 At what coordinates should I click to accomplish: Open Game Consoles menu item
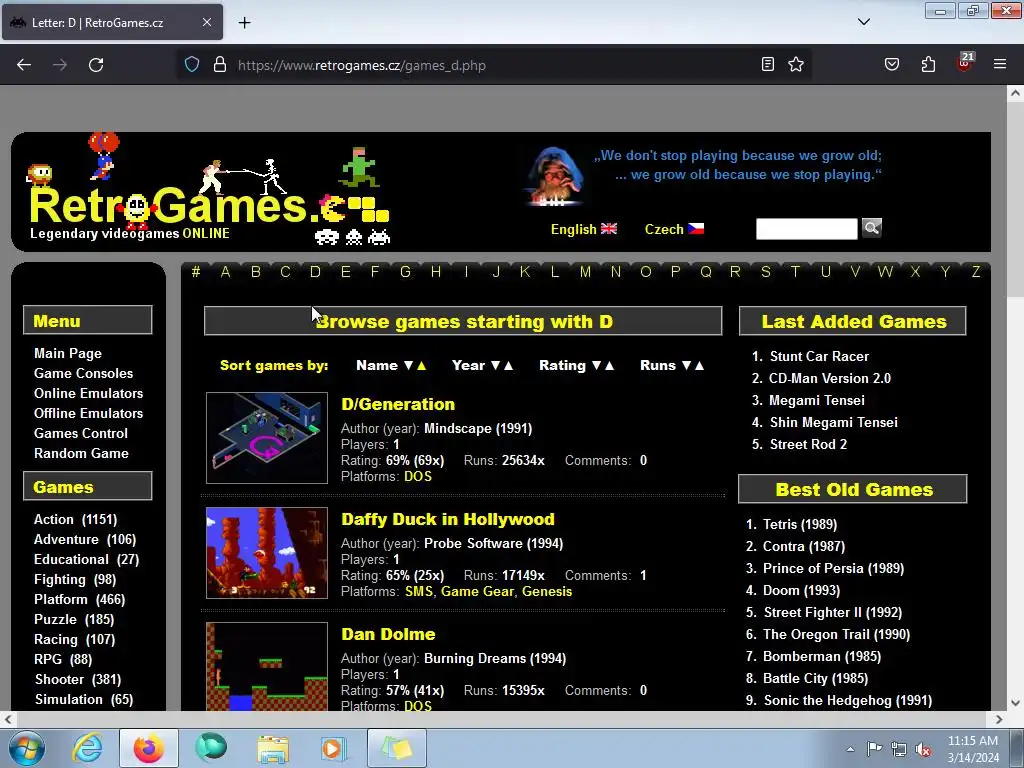tap(84, 374)
